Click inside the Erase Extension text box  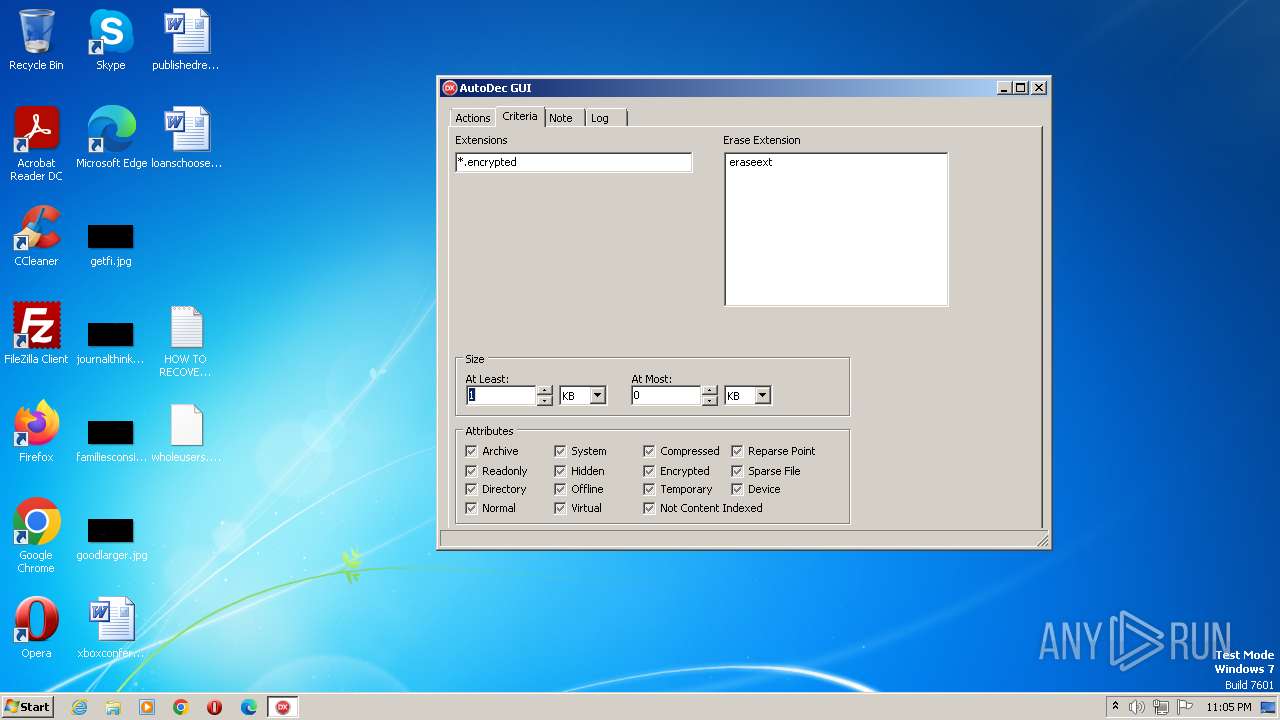tap(836, 229)
